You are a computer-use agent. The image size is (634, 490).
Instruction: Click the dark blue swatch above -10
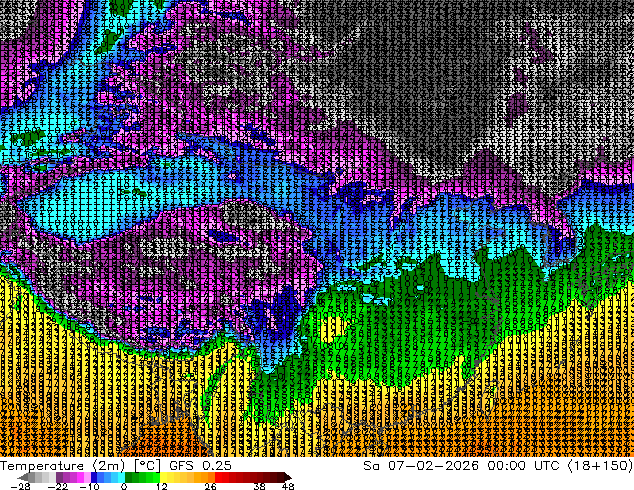[94, 477]
